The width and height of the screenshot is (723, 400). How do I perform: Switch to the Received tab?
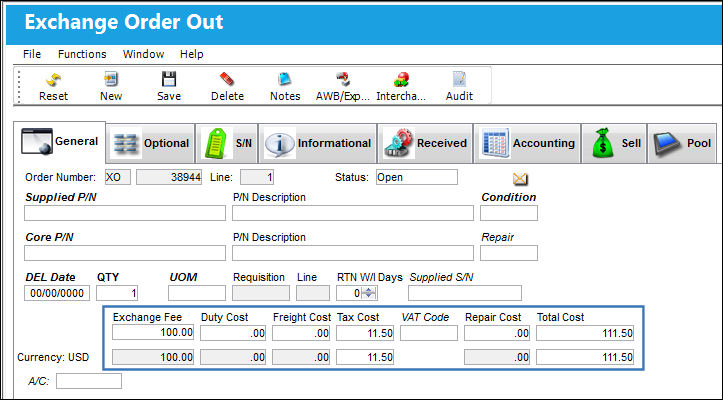point(425,143)
